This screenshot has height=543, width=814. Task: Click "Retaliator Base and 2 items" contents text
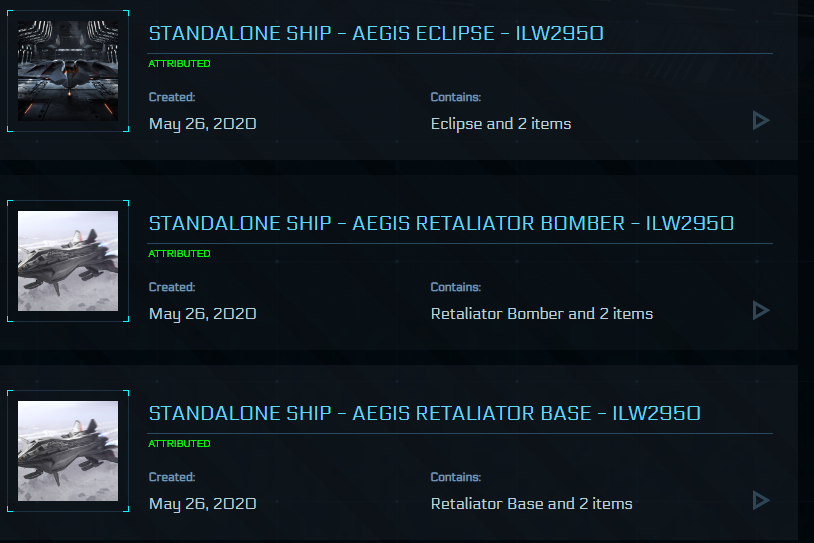531,504
